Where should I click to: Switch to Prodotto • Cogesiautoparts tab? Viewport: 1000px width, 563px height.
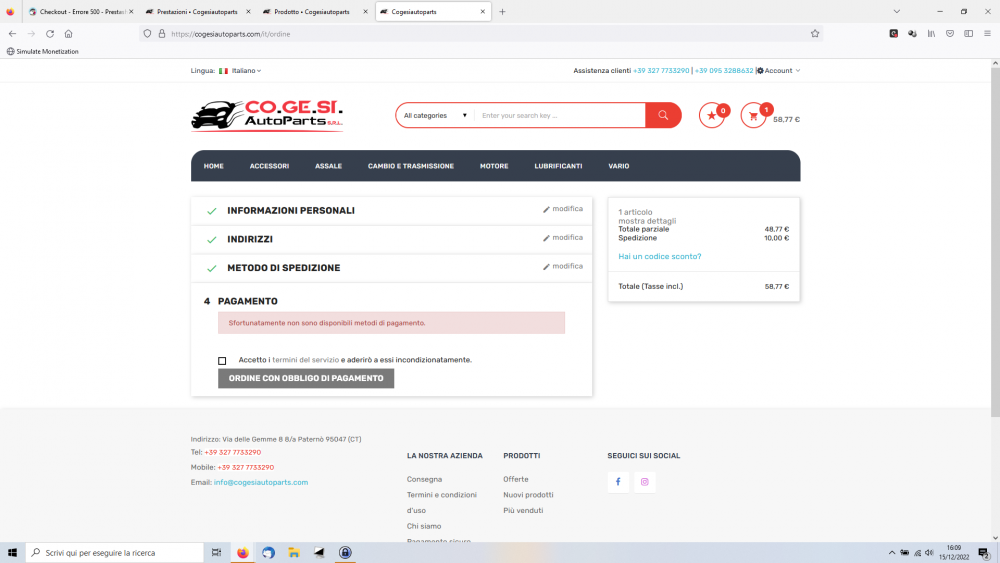312,11
